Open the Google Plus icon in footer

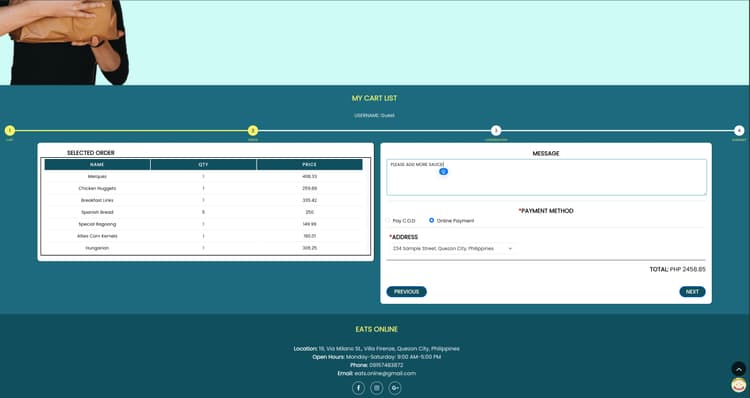pos(395,388)
